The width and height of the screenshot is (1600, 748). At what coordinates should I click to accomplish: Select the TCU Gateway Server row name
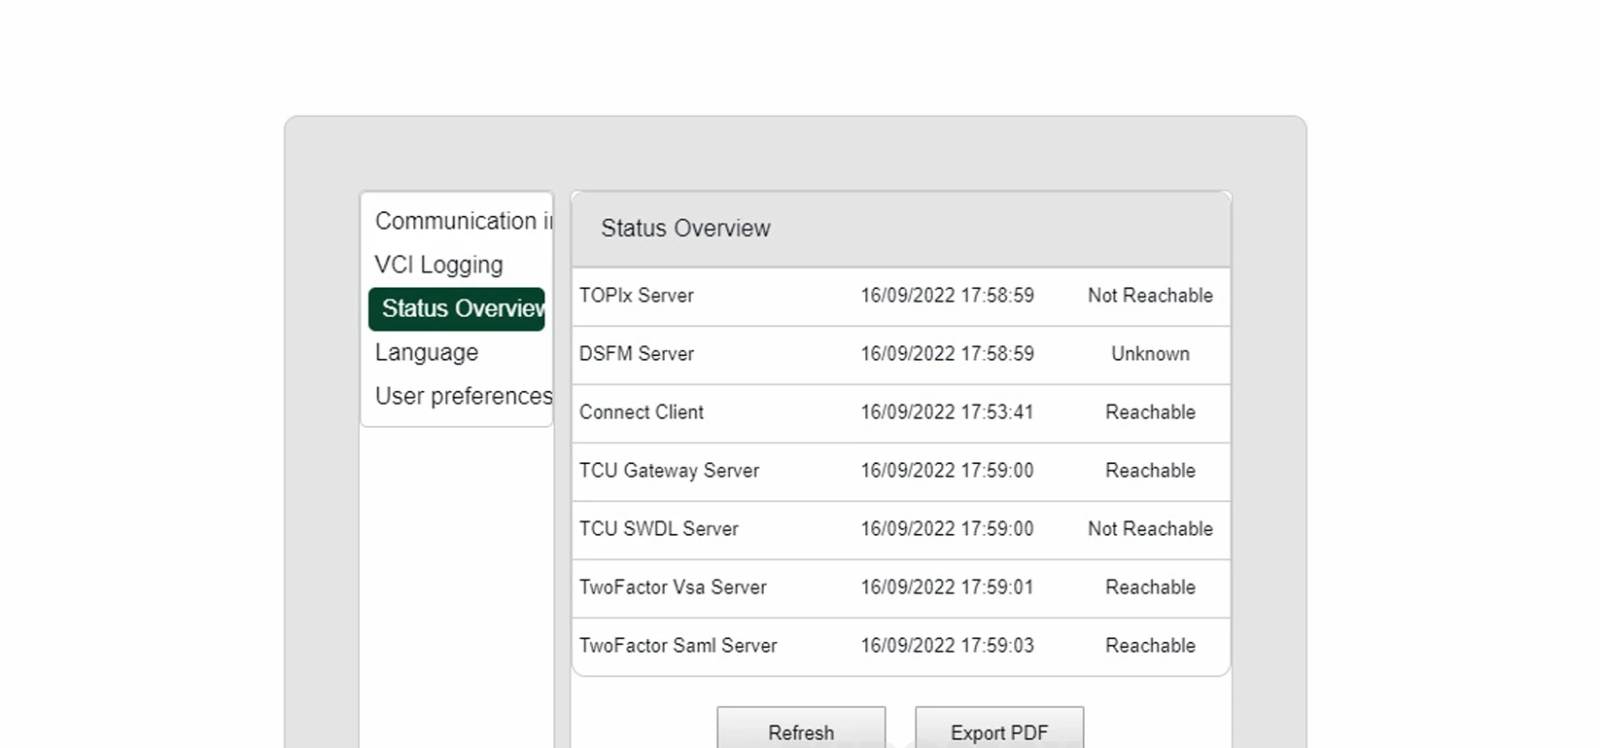click(x=669, y=471)
